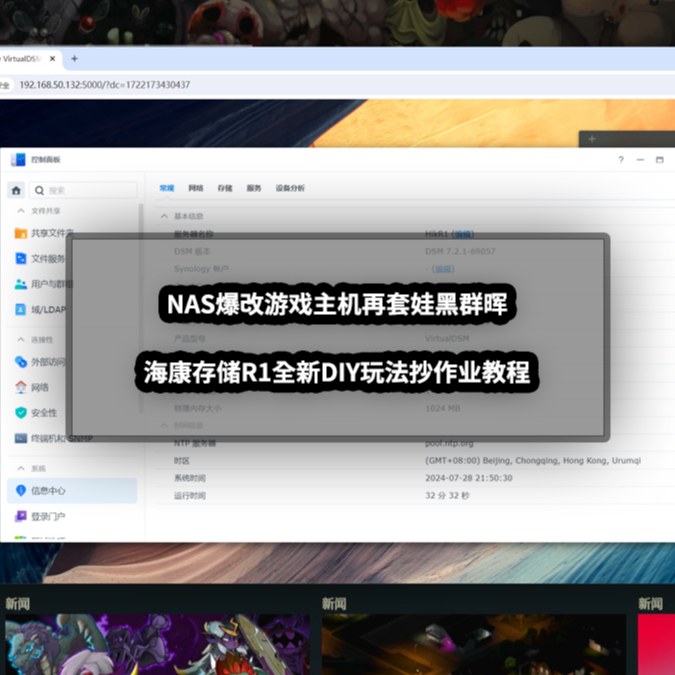Switch to the 存储 tab

coord(225,188)
